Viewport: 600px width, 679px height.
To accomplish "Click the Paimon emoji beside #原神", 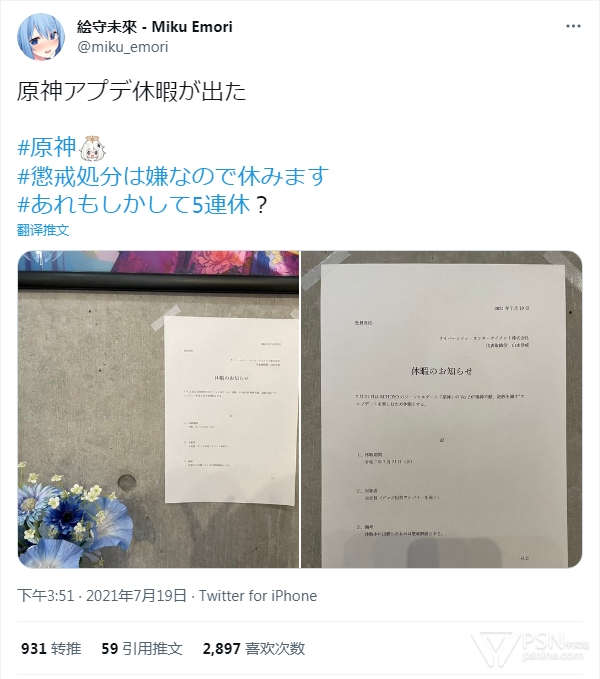I will tap(92, 148).
